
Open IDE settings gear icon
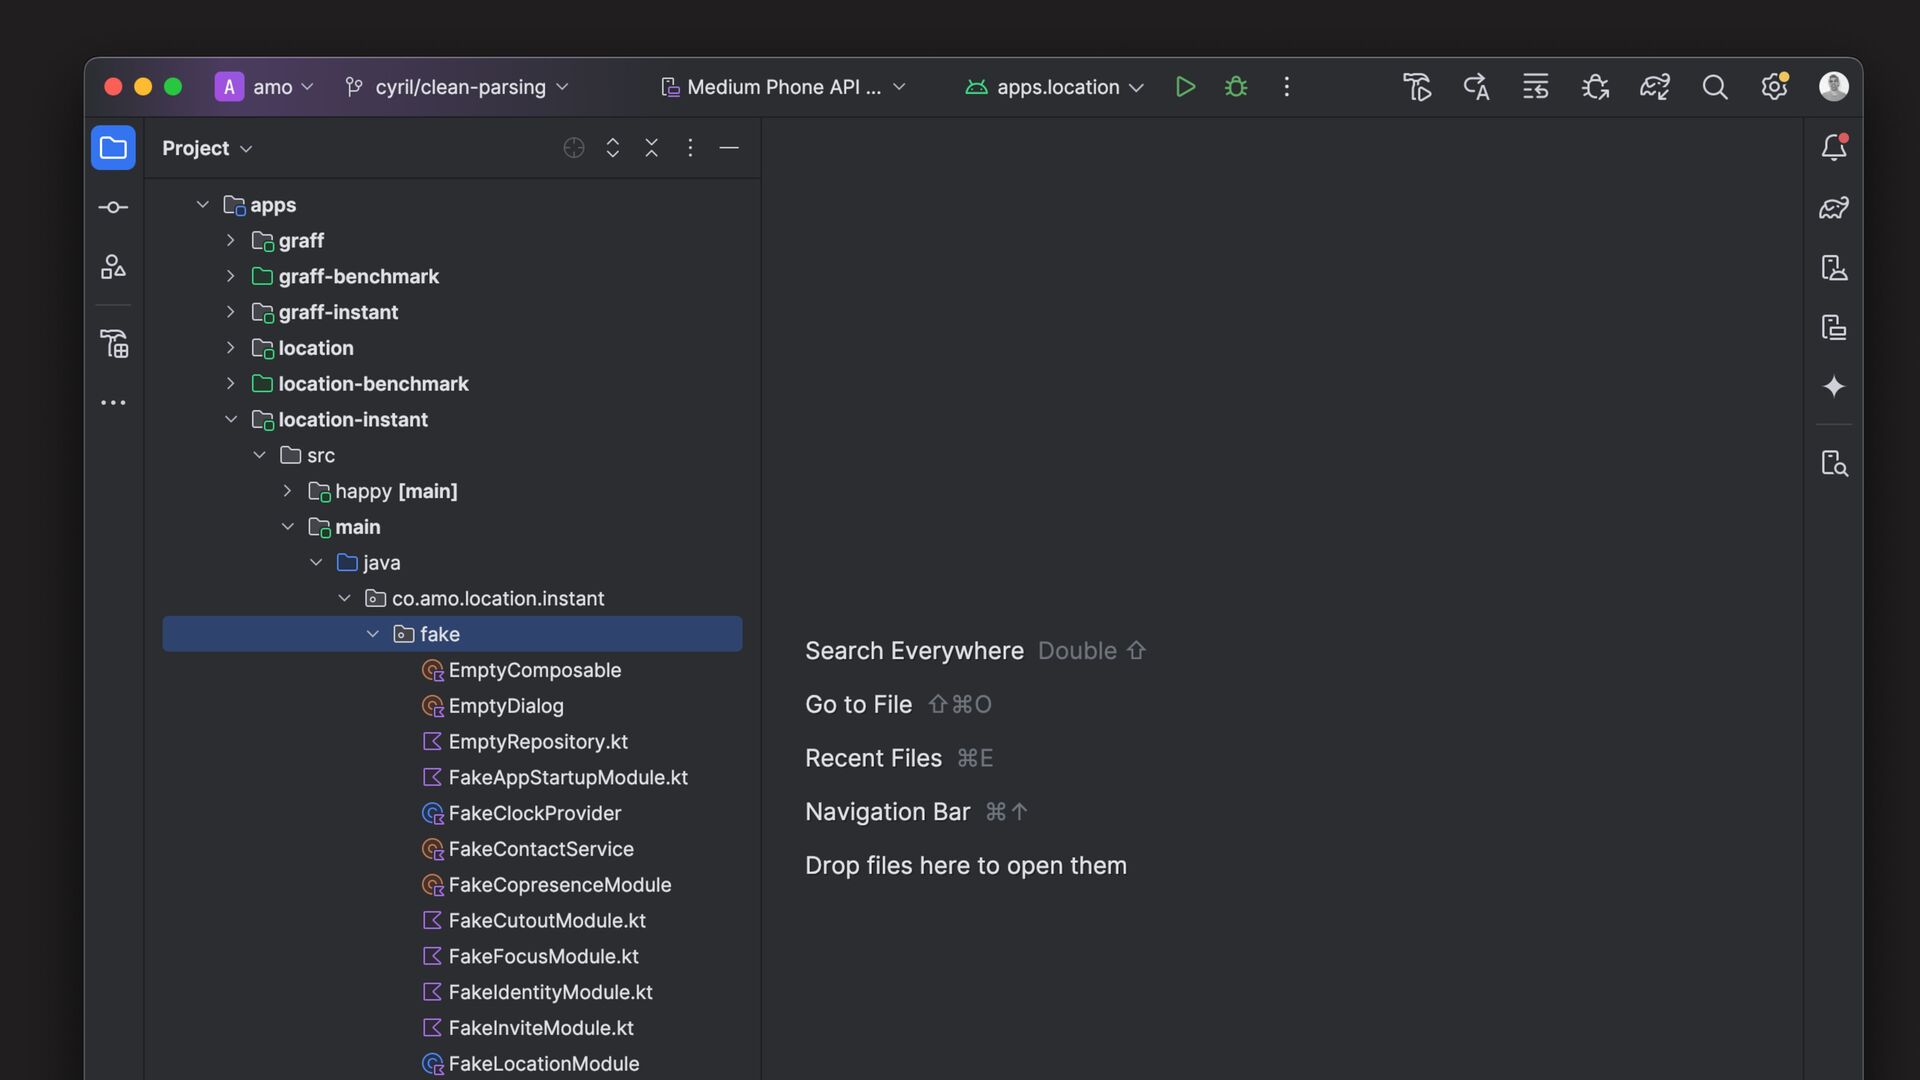[x=1774, y=87]
